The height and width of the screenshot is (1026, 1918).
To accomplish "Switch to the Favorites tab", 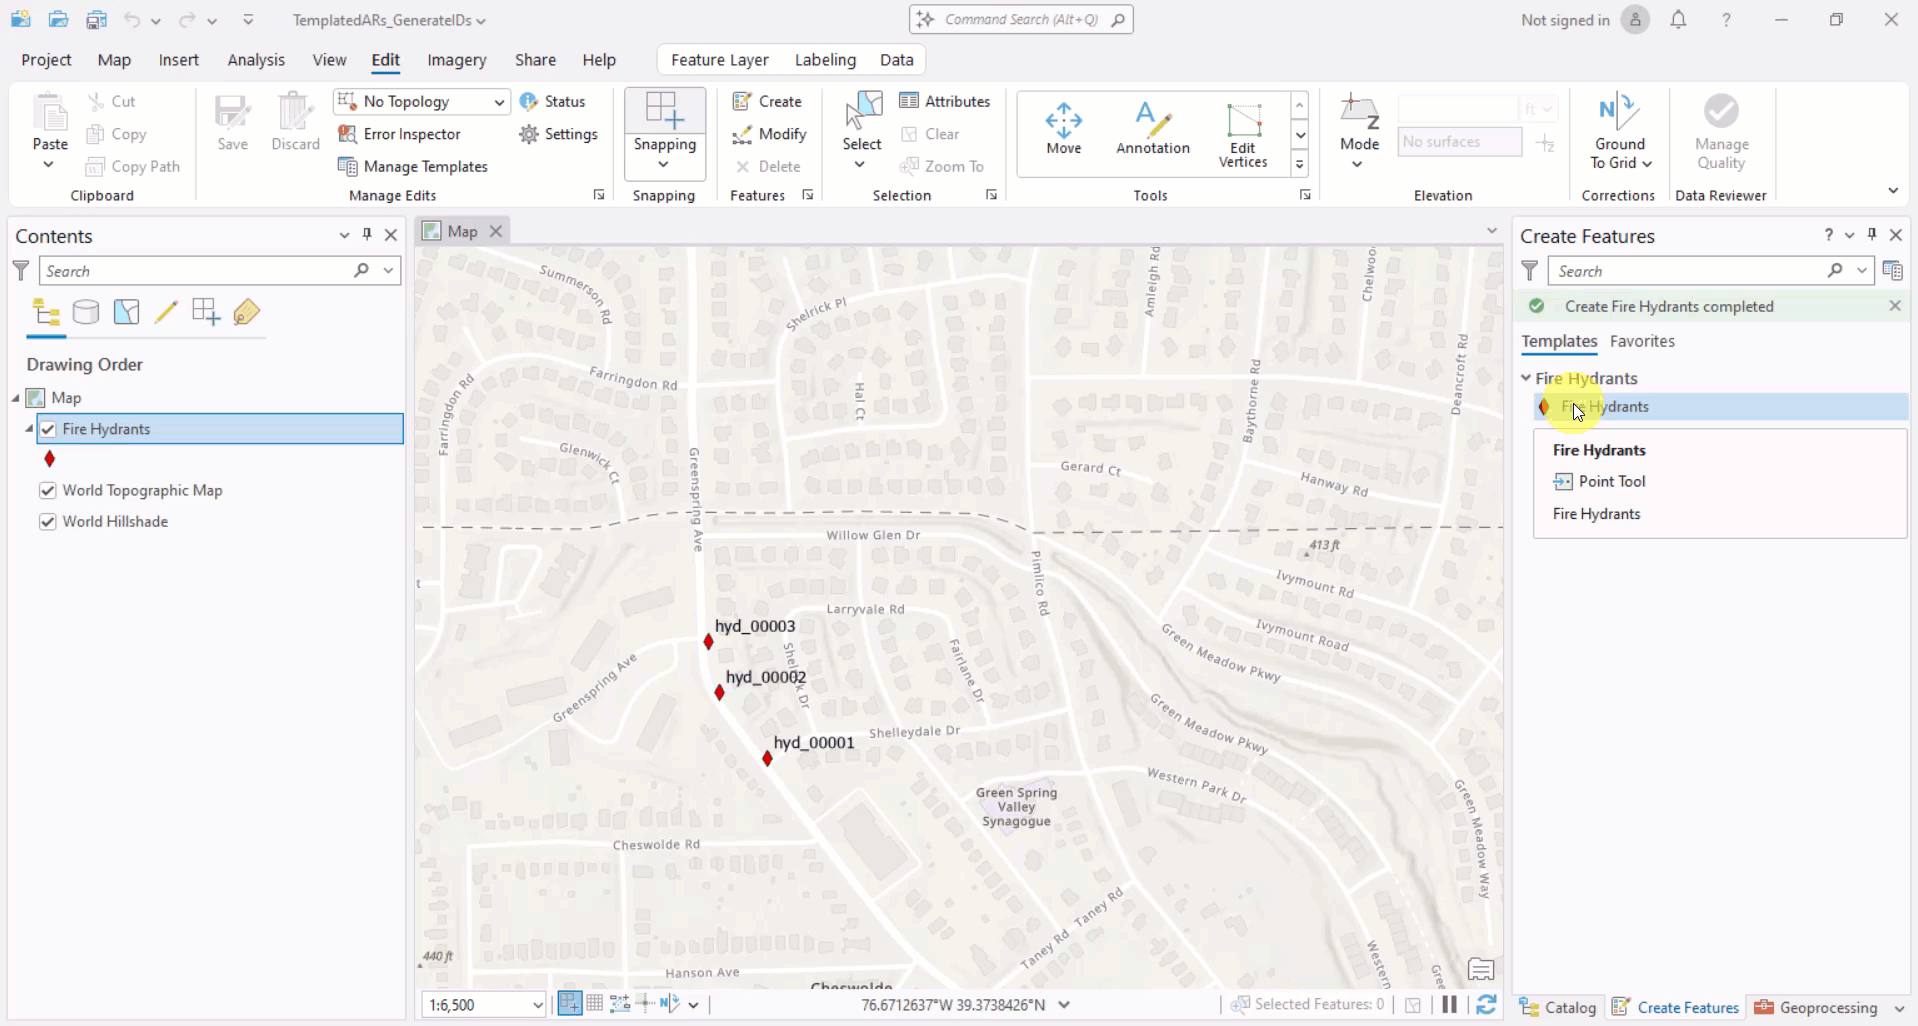I will click(x=1642, y=341).
